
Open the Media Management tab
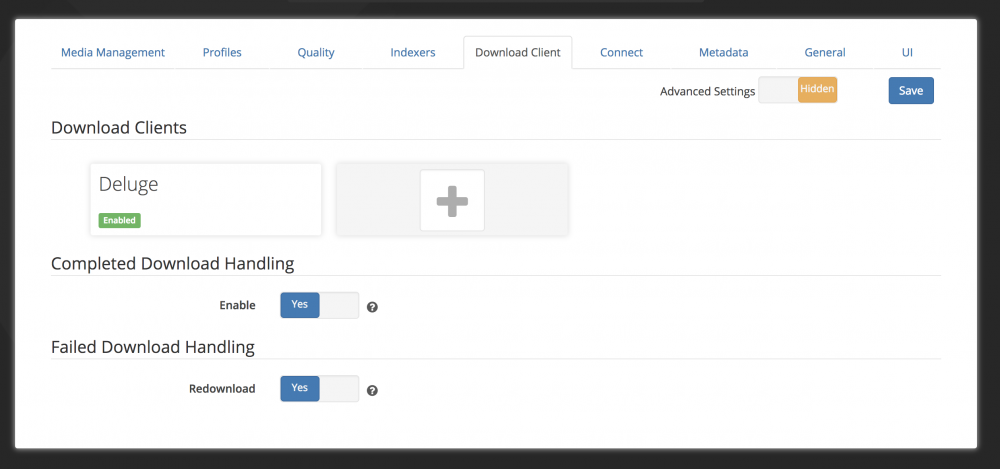(x=113, y=52)
